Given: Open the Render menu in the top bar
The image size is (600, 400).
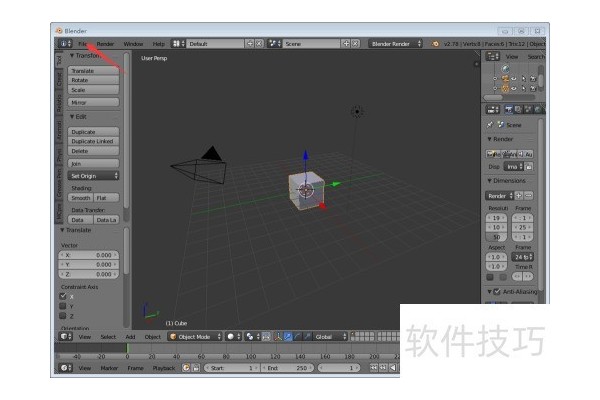Looking at the screenshot, I should coord(105,44).
